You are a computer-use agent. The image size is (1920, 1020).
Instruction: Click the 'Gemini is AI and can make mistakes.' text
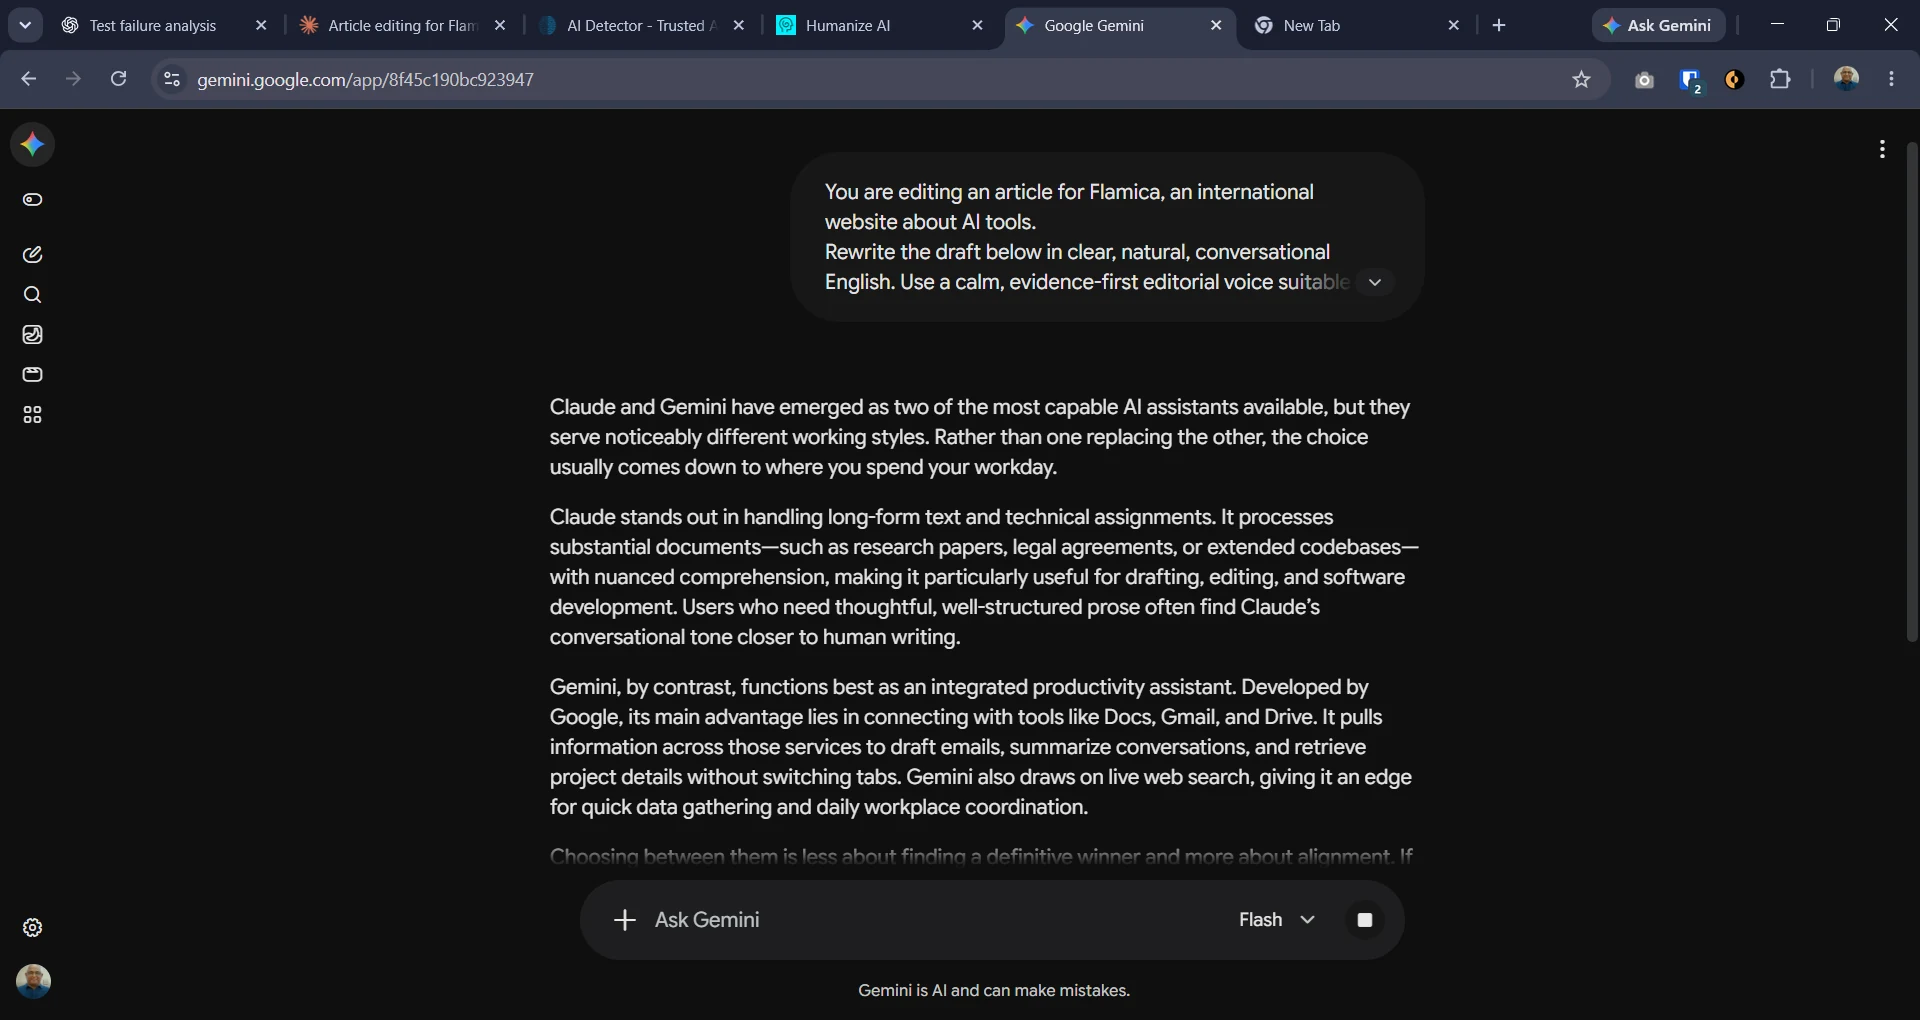click(x=994, y=991)
